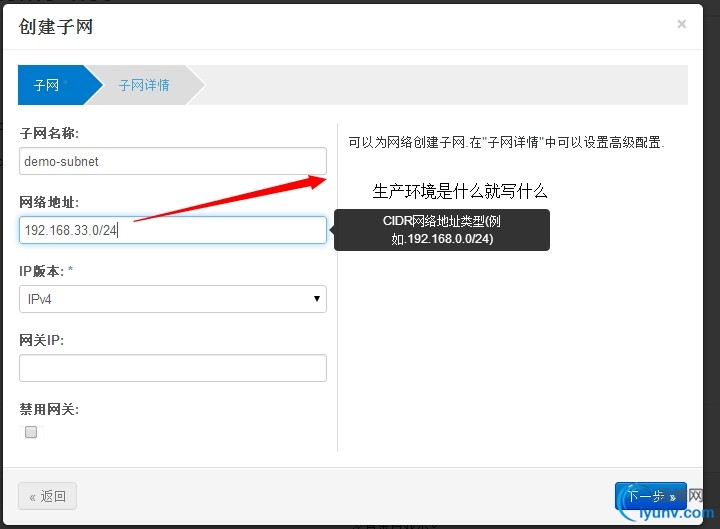
Task: Enable the 禁用网关 checkbox
Action: (31, 432)
